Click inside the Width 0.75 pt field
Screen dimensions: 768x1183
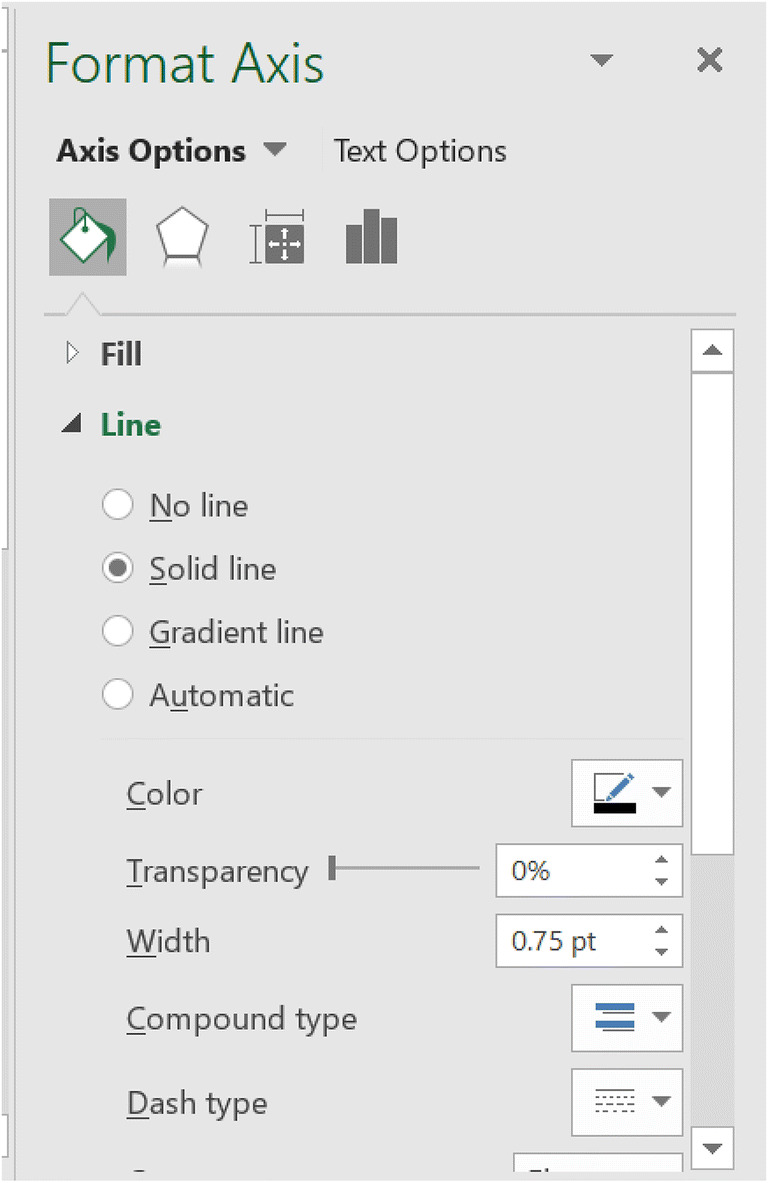(570, 941)
